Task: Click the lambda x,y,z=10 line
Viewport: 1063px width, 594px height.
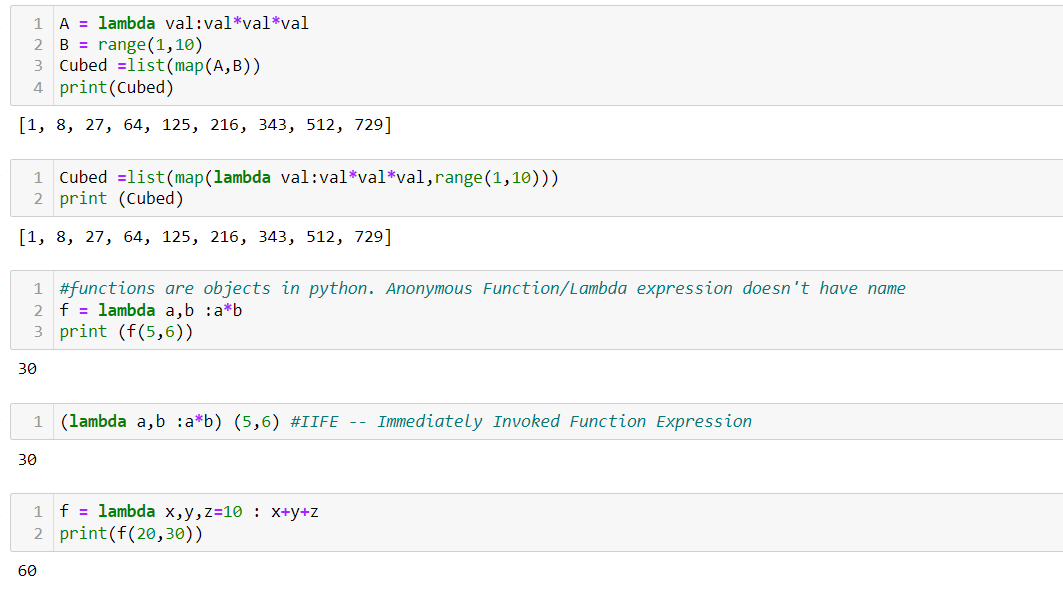Action: 188,512
